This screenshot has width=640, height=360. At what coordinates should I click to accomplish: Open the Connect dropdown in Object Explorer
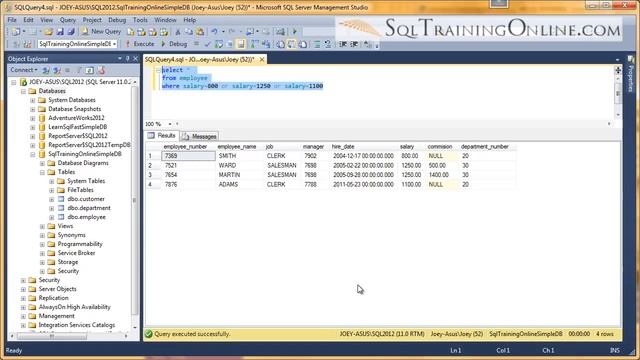(24, 70)
